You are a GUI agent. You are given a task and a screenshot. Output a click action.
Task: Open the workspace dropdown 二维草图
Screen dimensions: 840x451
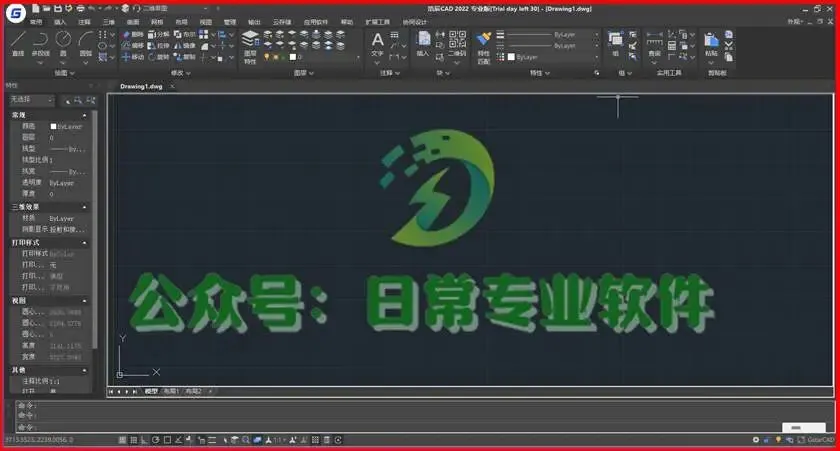coord(175,9)
